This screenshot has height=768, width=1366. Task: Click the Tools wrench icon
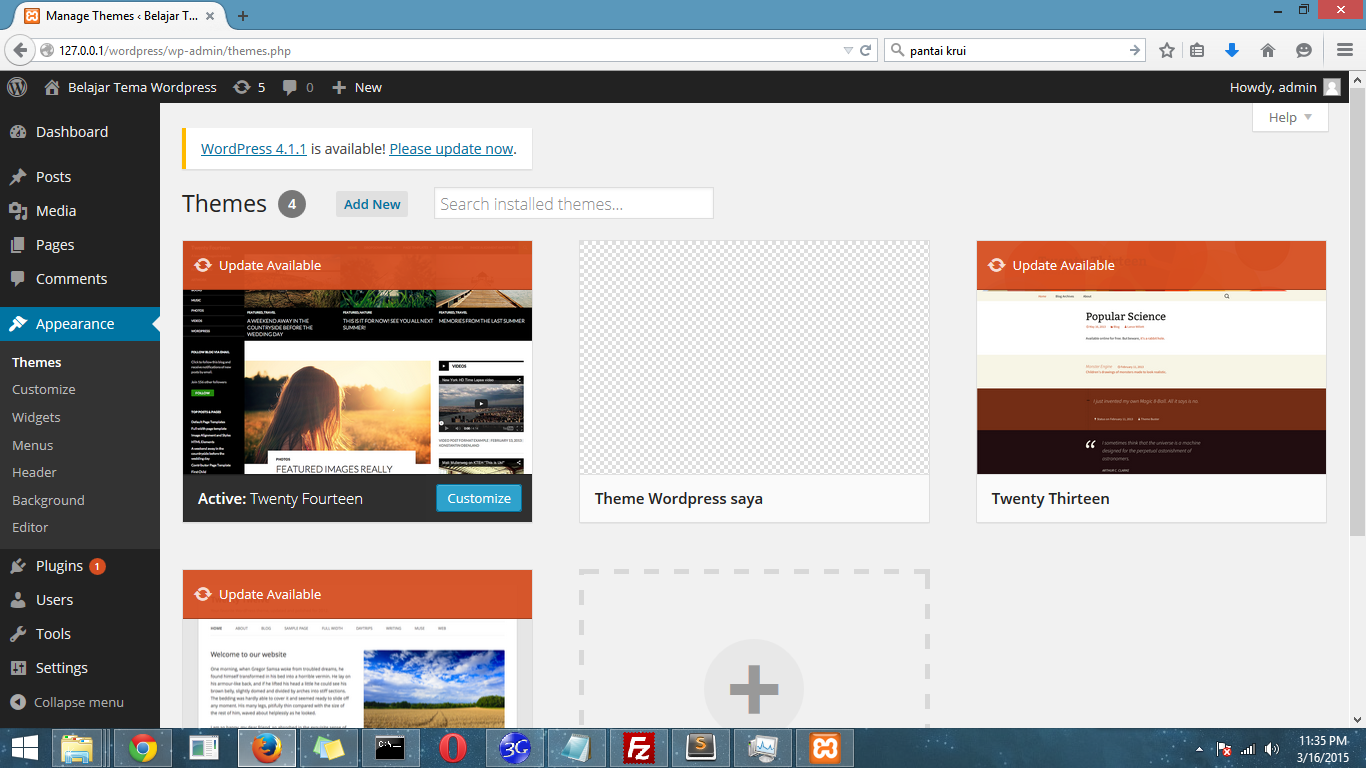pos(18,634)
